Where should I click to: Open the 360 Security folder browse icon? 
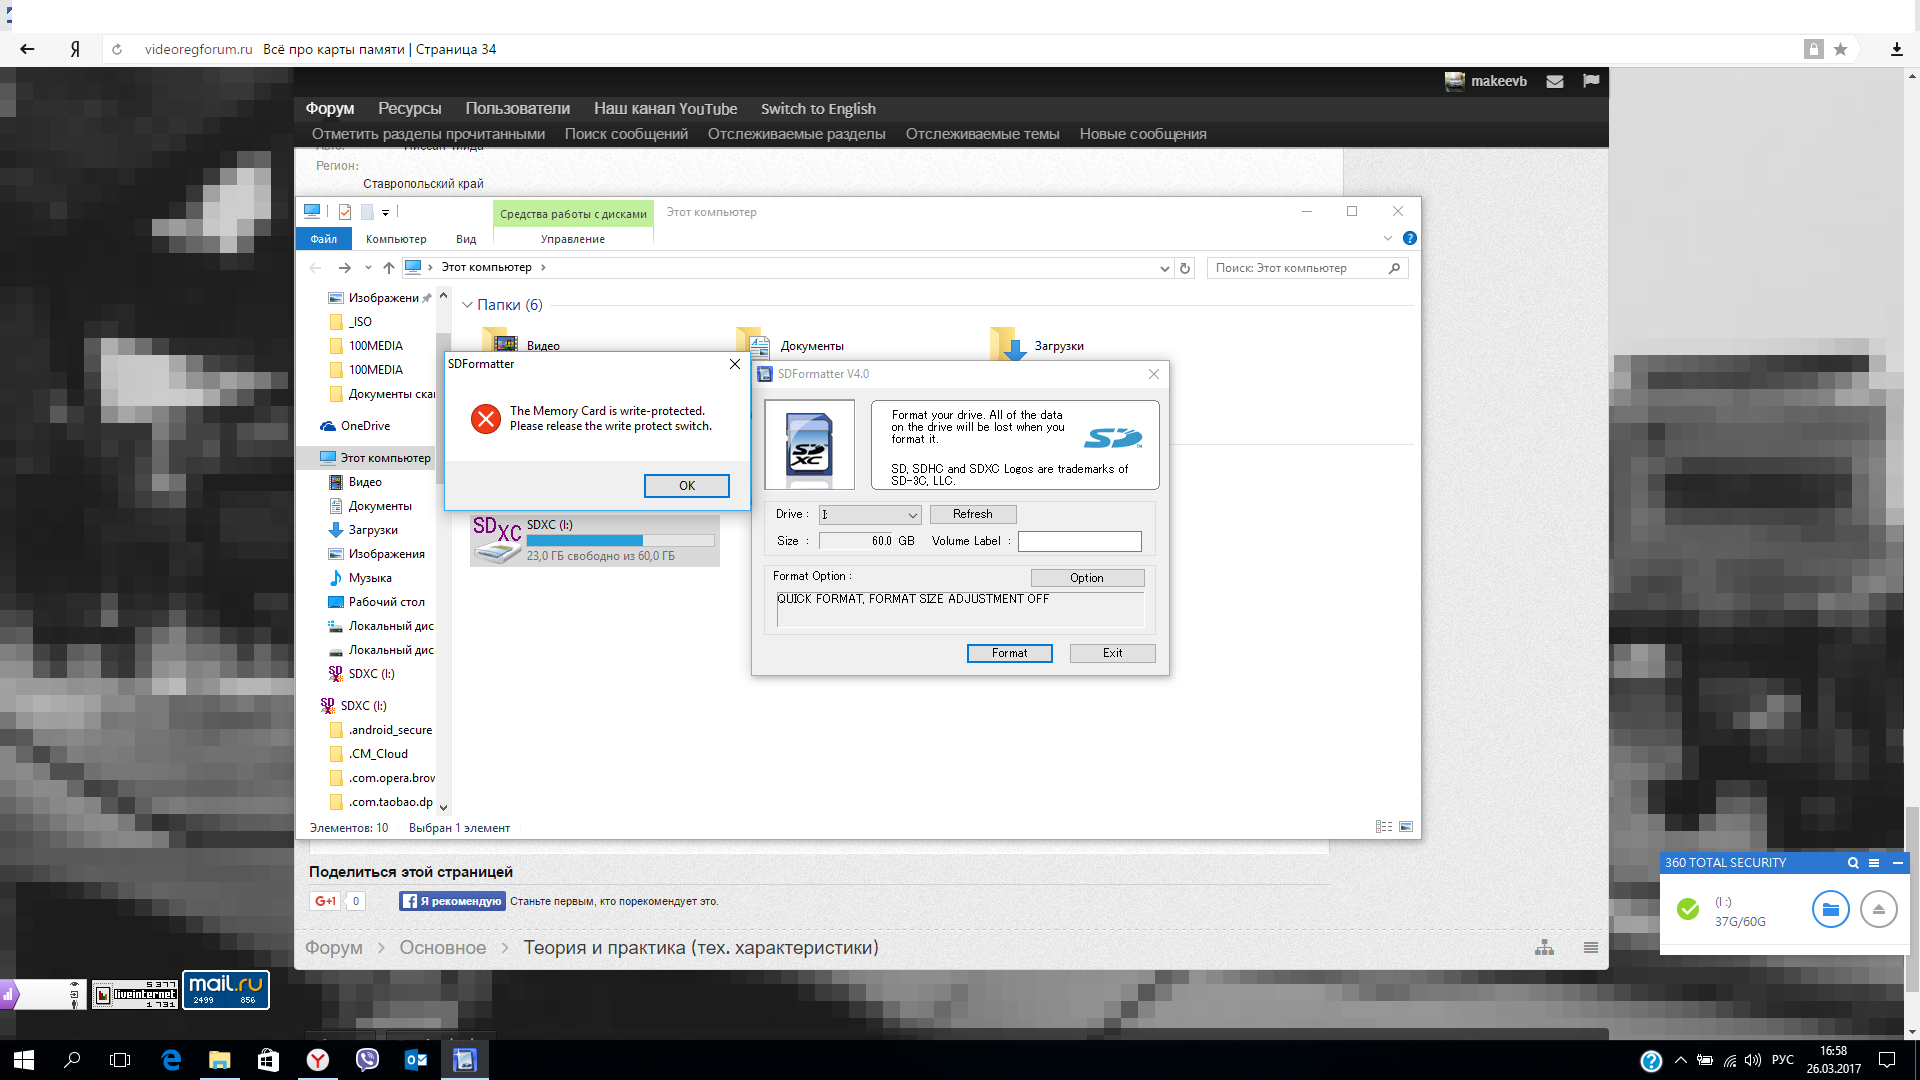pos(1830,909)
